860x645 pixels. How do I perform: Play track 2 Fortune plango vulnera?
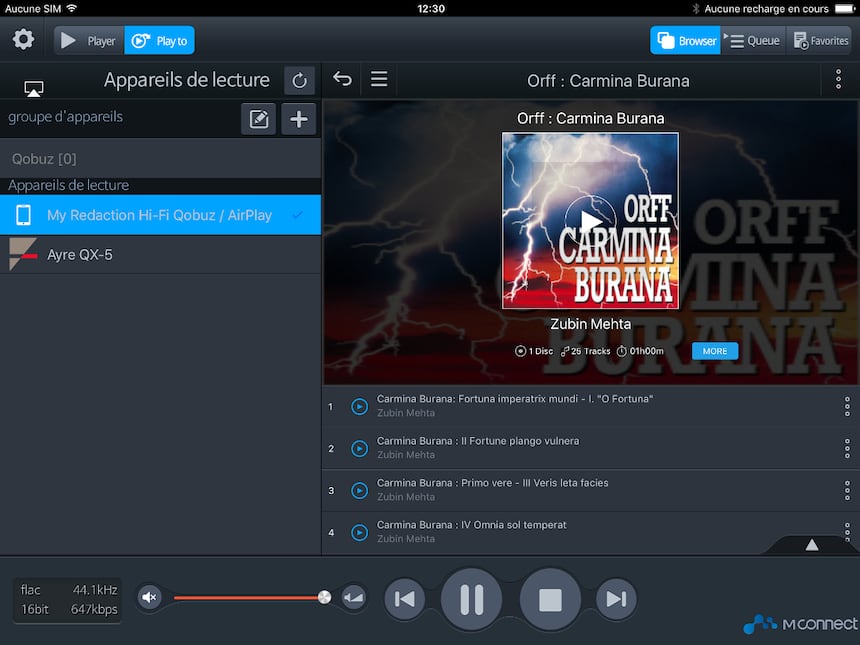point(359,449)
